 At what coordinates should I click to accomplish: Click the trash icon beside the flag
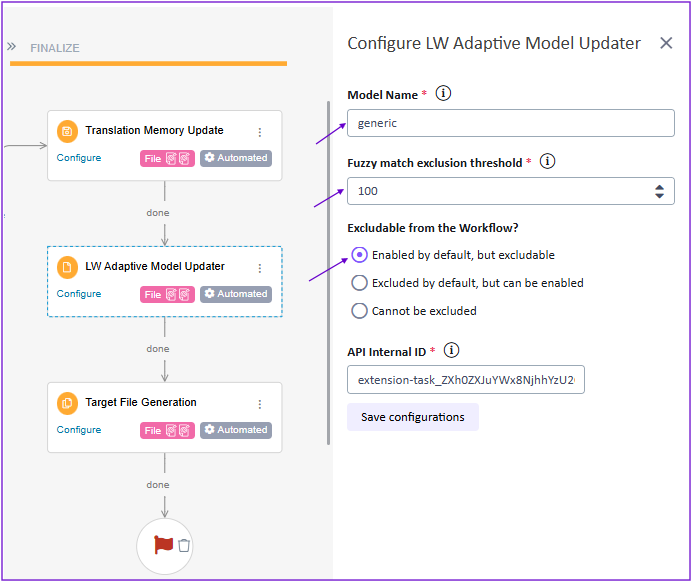(x=184, y=546)
